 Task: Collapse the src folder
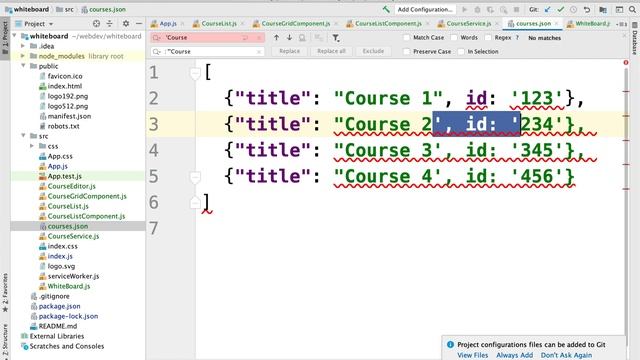pos(23,136)
